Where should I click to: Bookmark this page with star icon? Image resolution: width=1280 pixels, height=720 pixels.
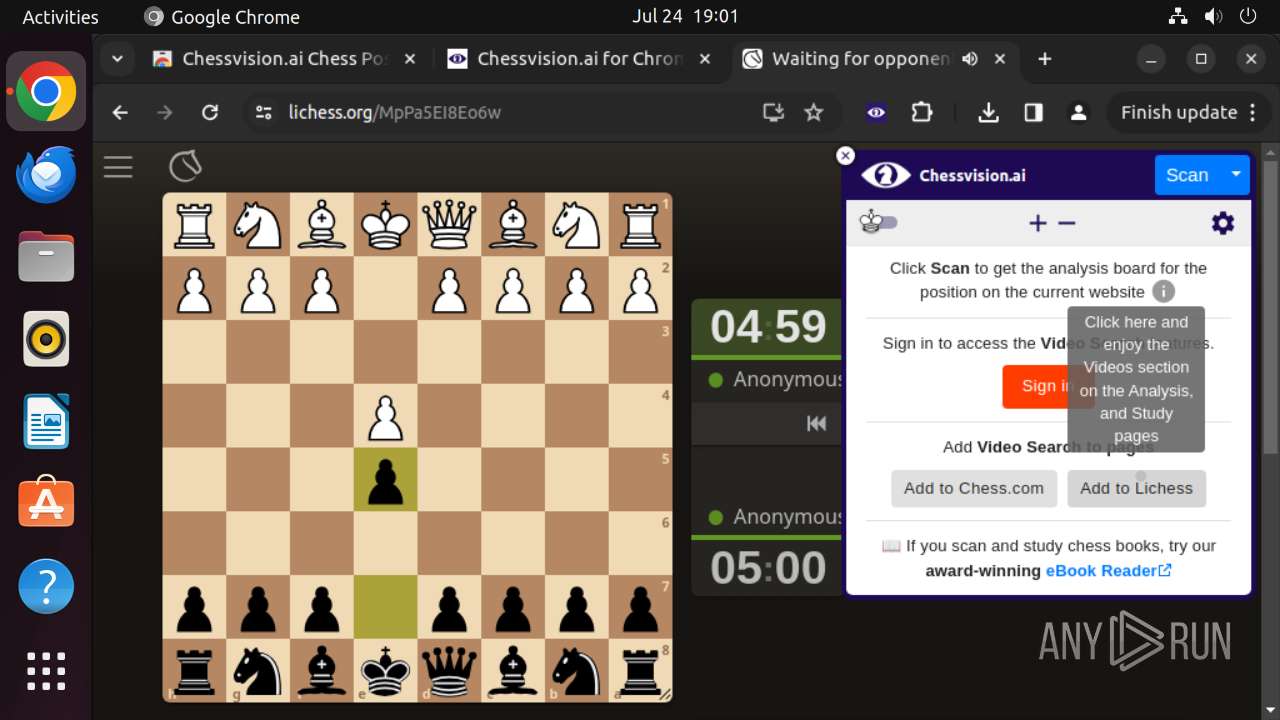(x=814, y=113)
